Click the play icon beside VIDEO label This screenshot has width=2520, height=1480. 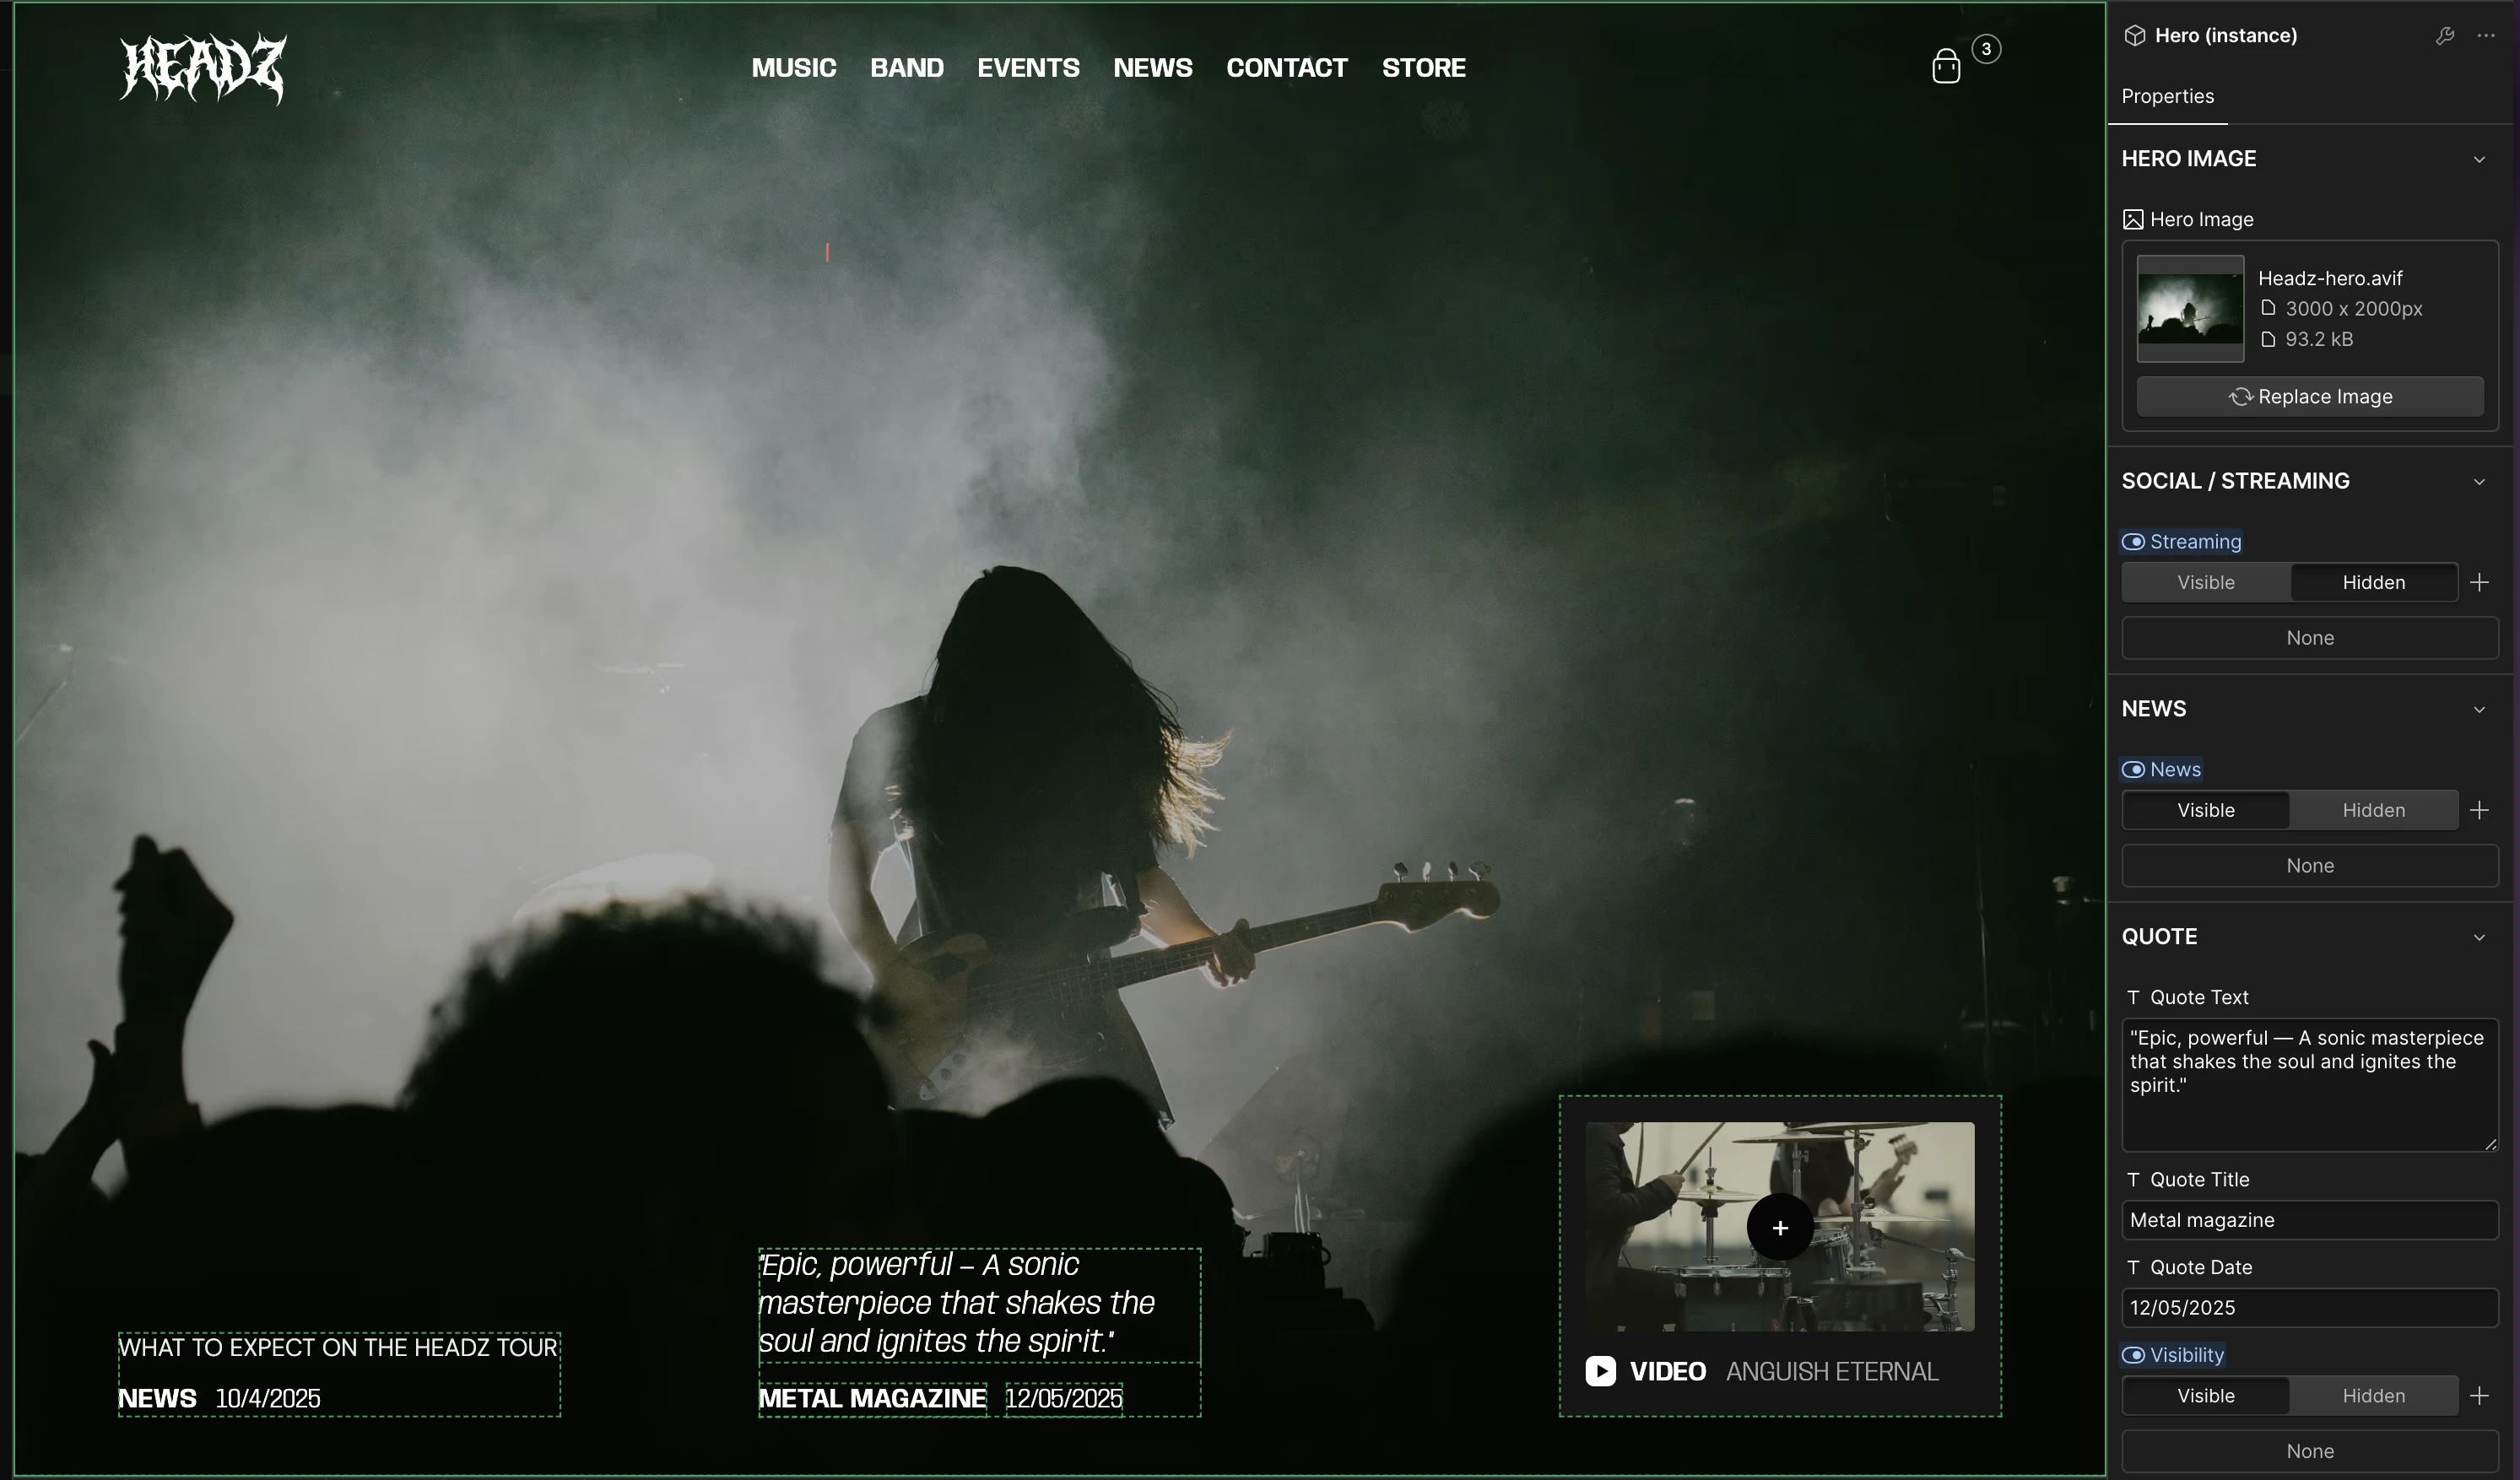pyautogui.click(x=1600, y=1371)
